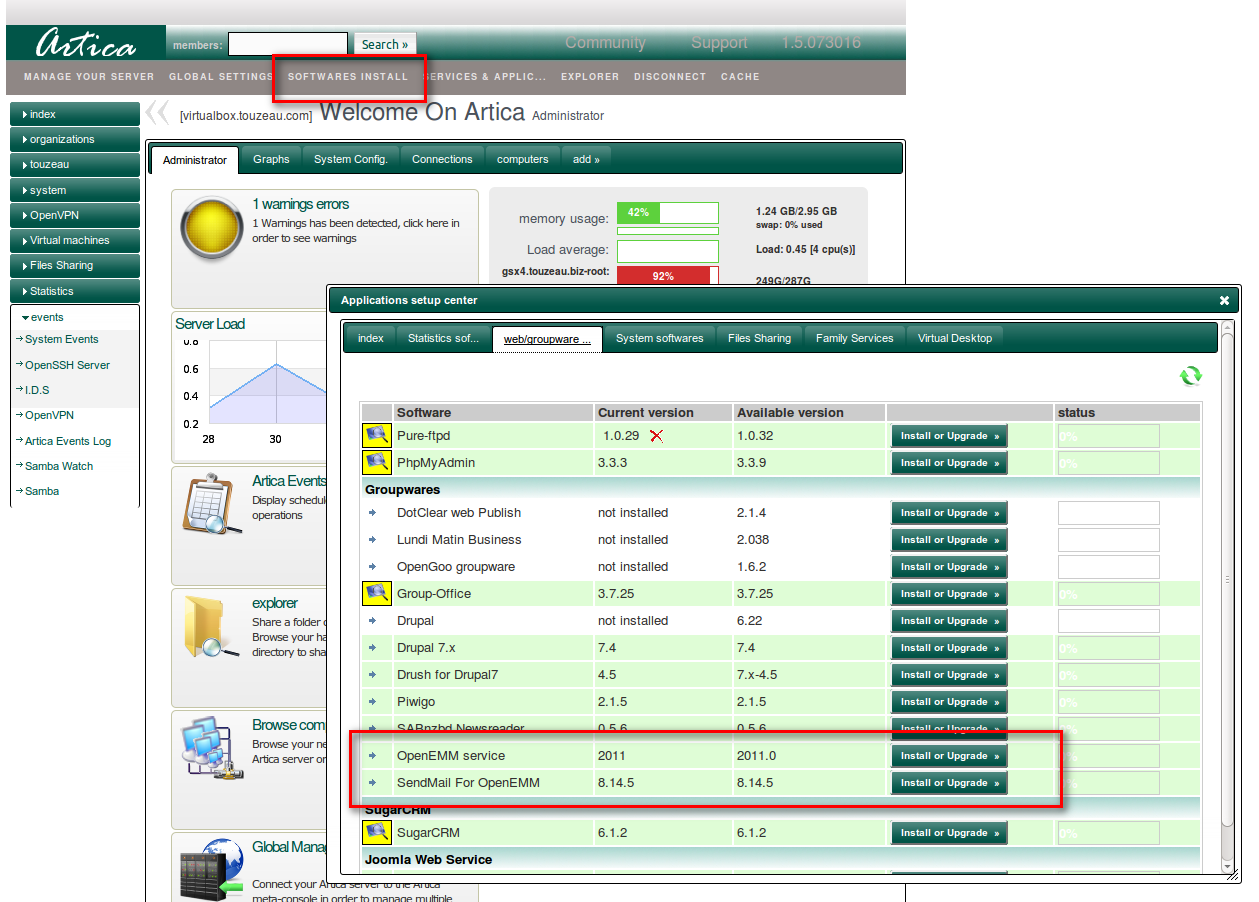Collapse the events sidebar section

point(74,317)
